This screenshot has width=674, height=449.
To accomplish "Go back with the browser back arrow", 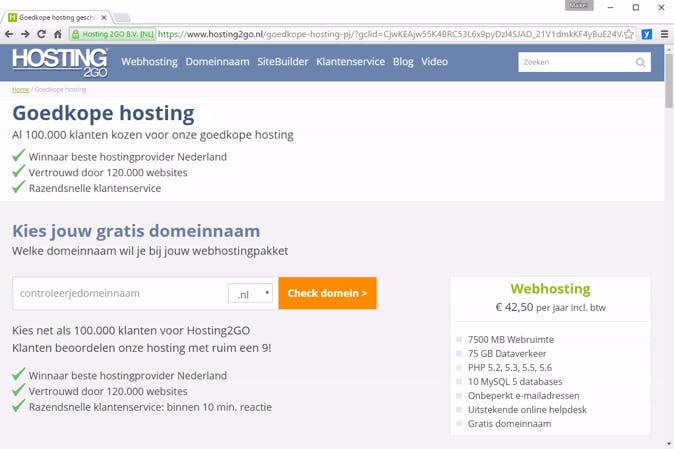I will [x=9, y=34].
